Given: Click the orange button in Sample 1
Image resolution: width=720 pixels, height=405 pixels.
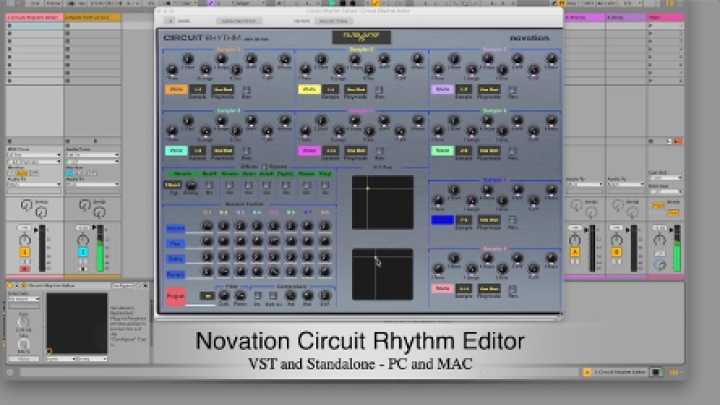Looking at the screenshot, I should click(x=176, y=90).
